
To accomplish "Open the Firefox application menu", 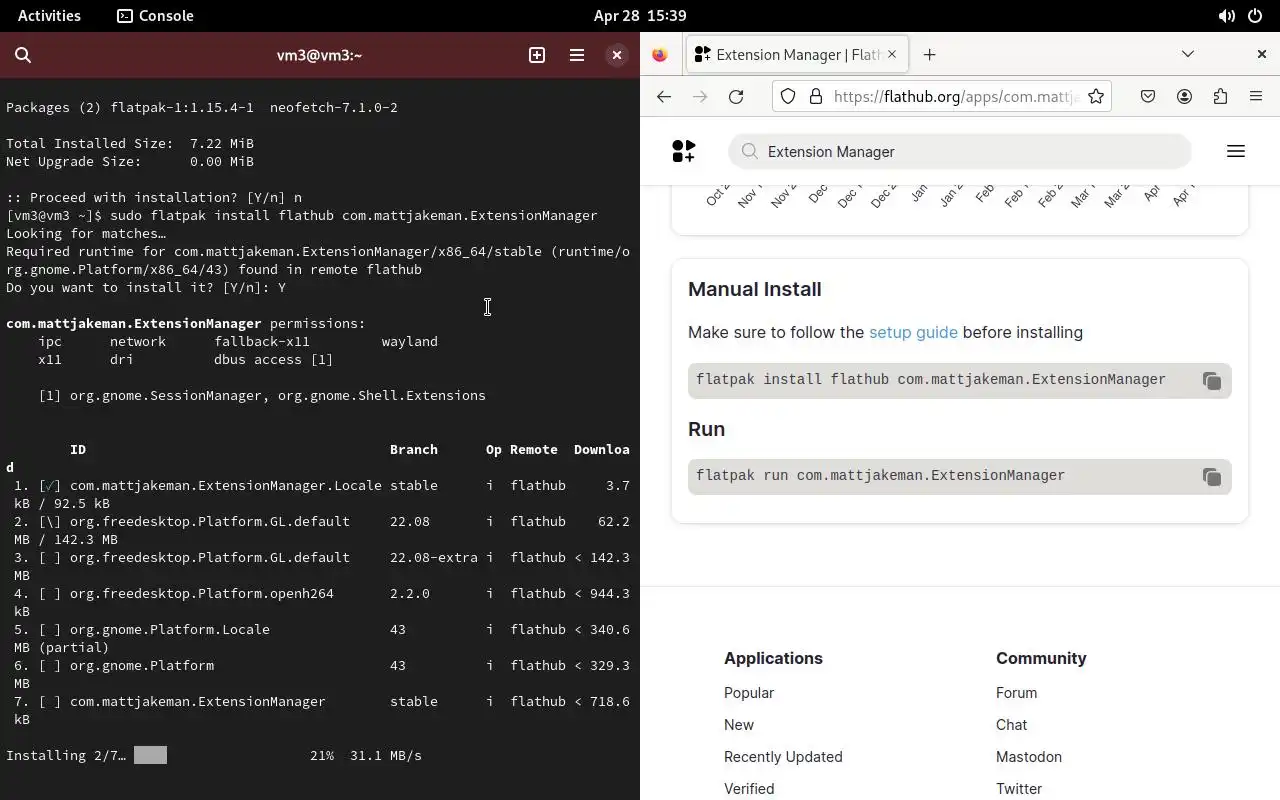I will 1256,96.
